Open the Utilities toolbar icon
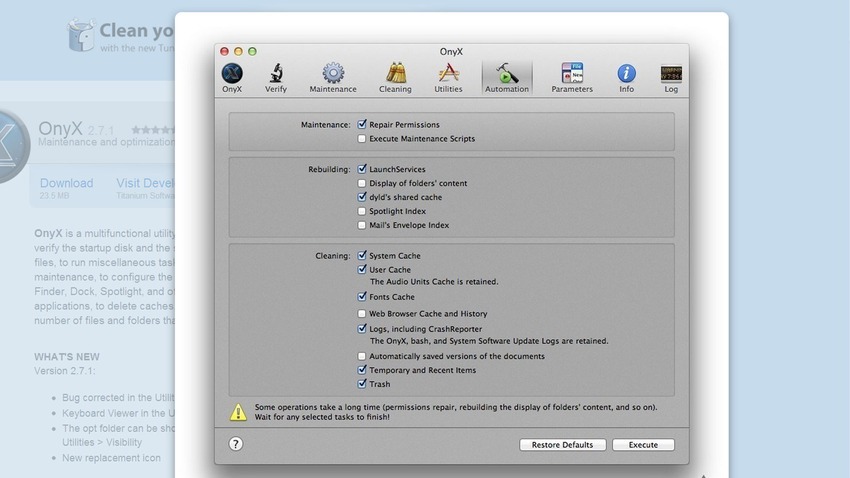850x478 pixels. click(x=448, y=76)
